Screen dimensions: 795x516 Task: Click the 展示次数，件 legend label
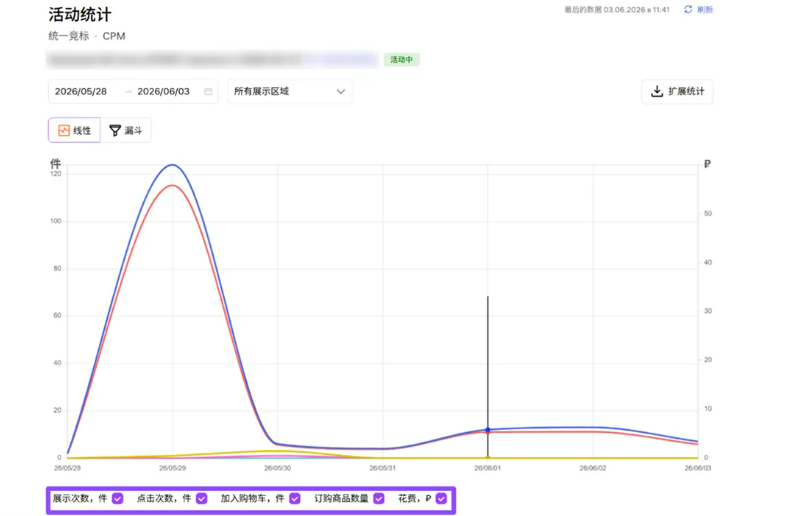[x=80, y=498]
